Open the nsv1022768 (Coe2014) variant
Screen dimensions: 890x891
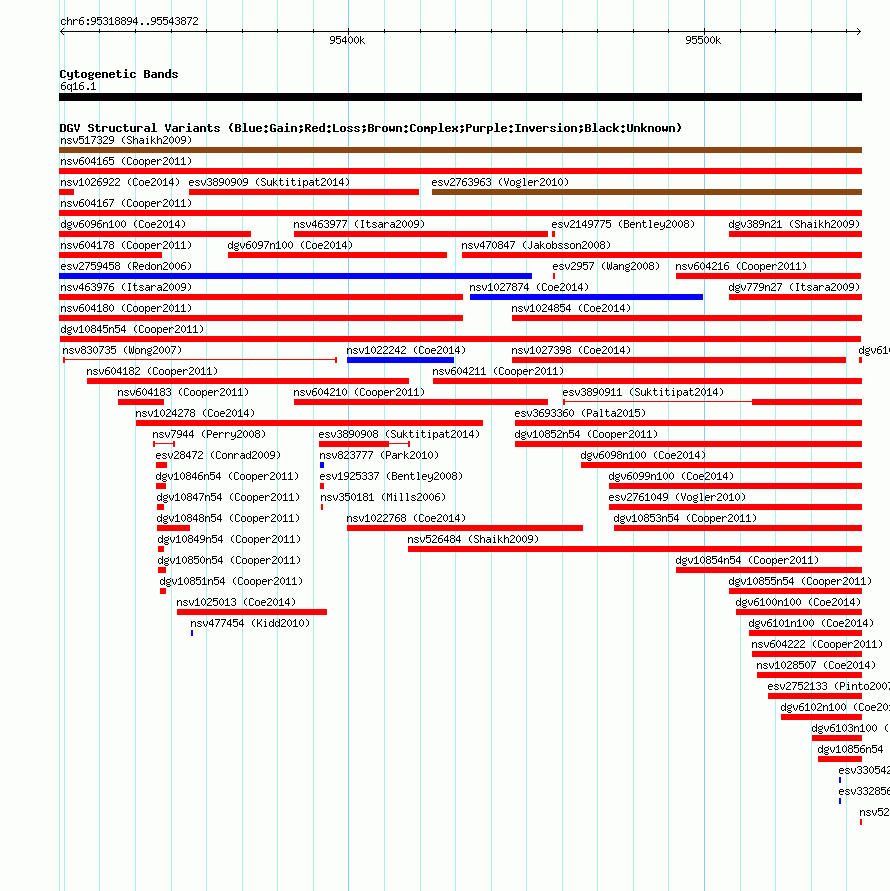[406, 519]
